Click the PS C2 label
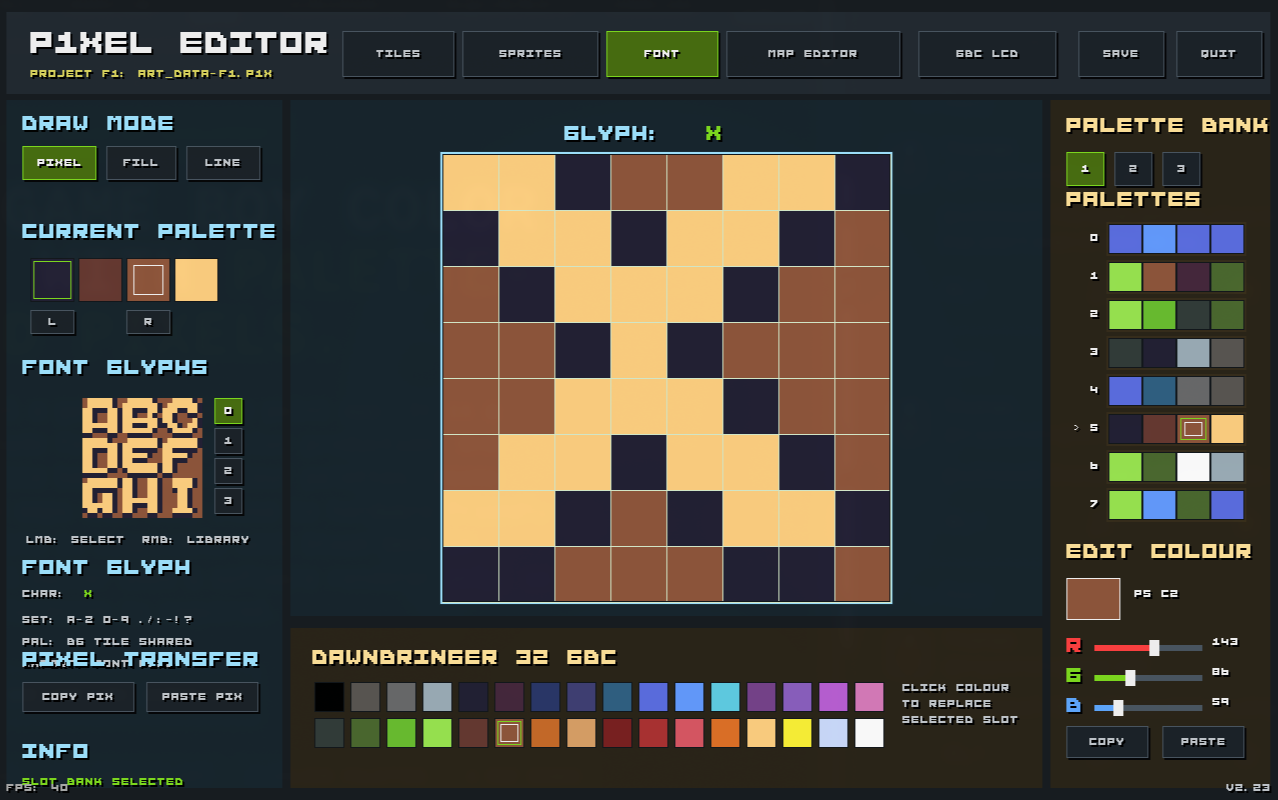The height and width of the screenshot is (800, 1278). click(x=1155, y=594)
